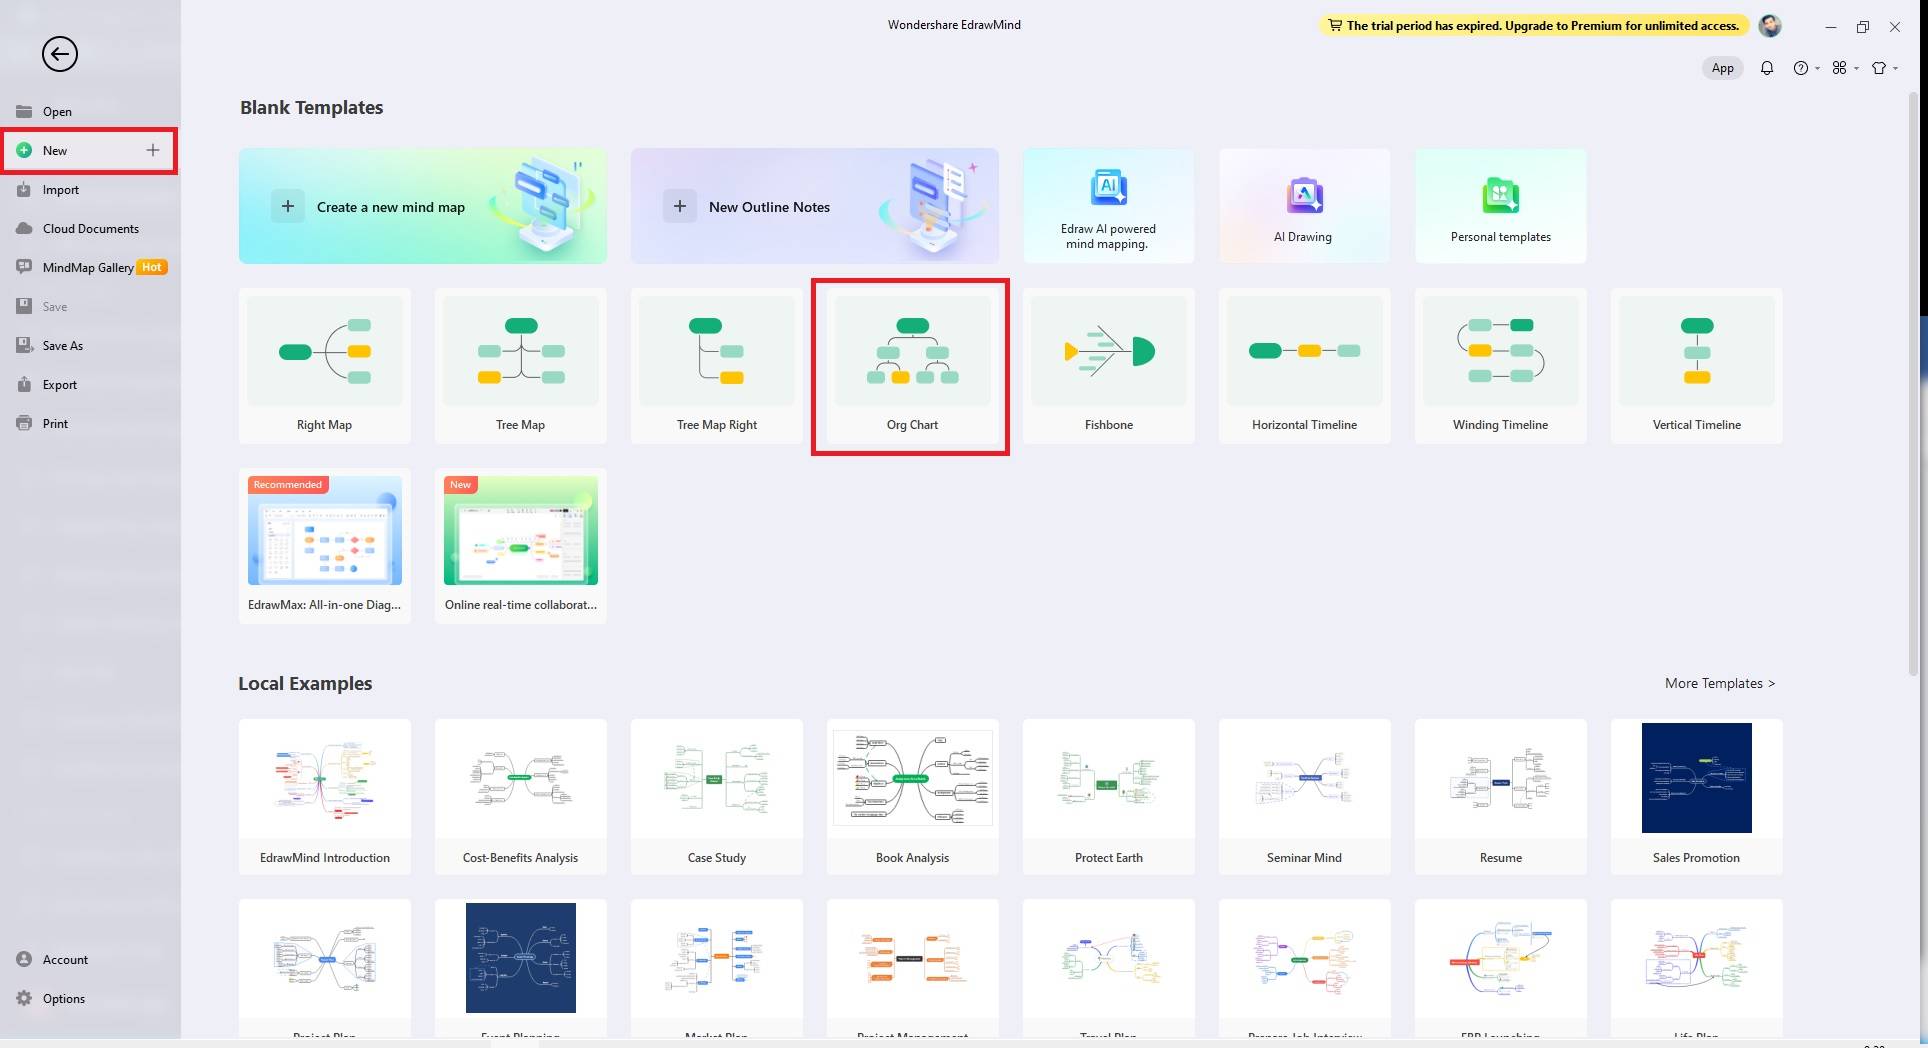This screenshot has width=1928, height=1048.
Task: Open the EdrawMax All-in-one Diagram card
Action: click(x=325, y=546)
